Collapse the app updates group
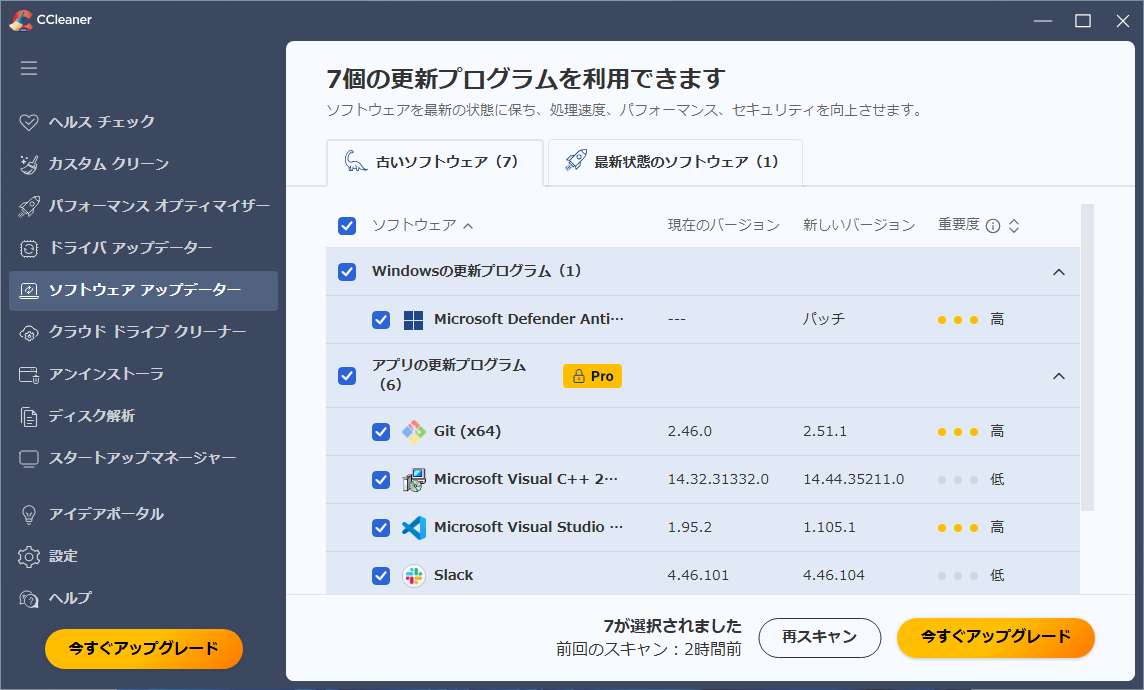The height and width of the screenshot is (690, 1144). (1059, 376)
